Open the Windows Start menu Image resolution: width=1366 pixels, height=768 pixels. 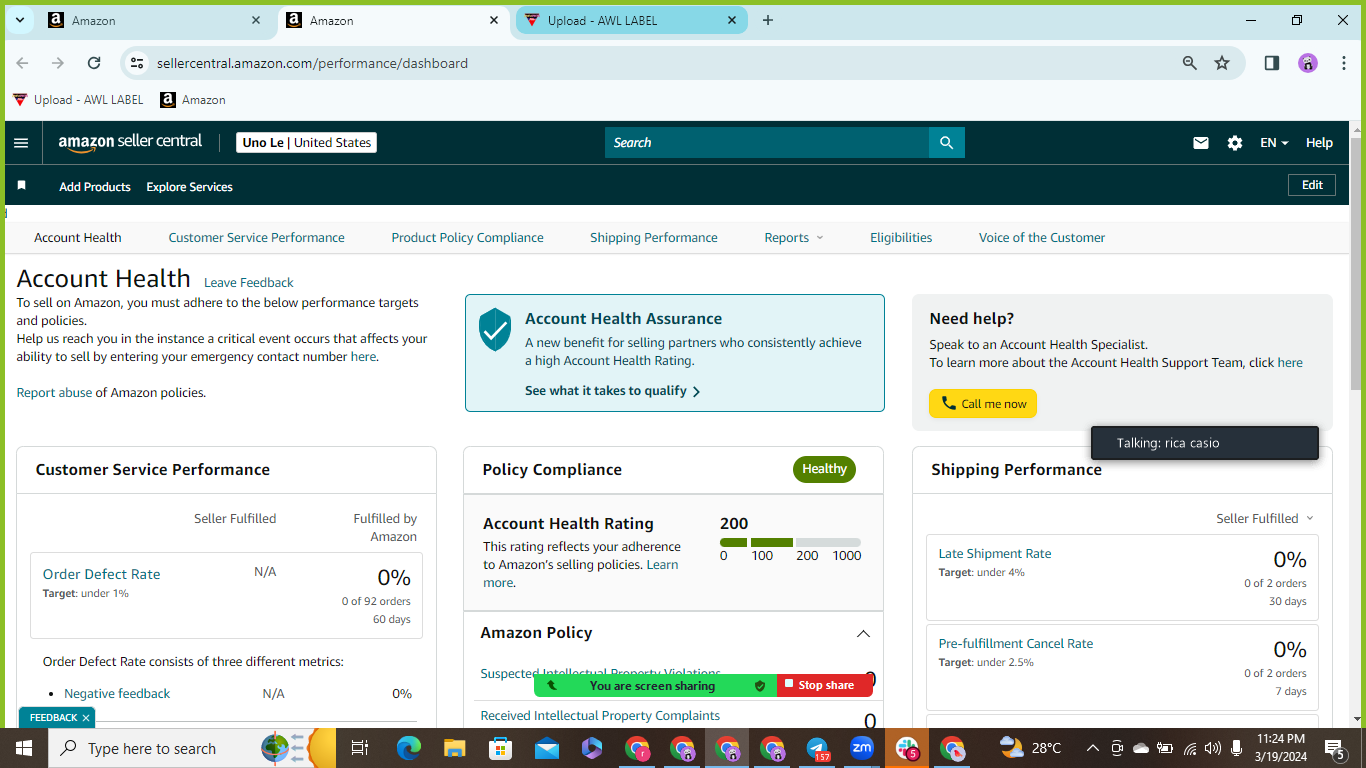point(23,748)
